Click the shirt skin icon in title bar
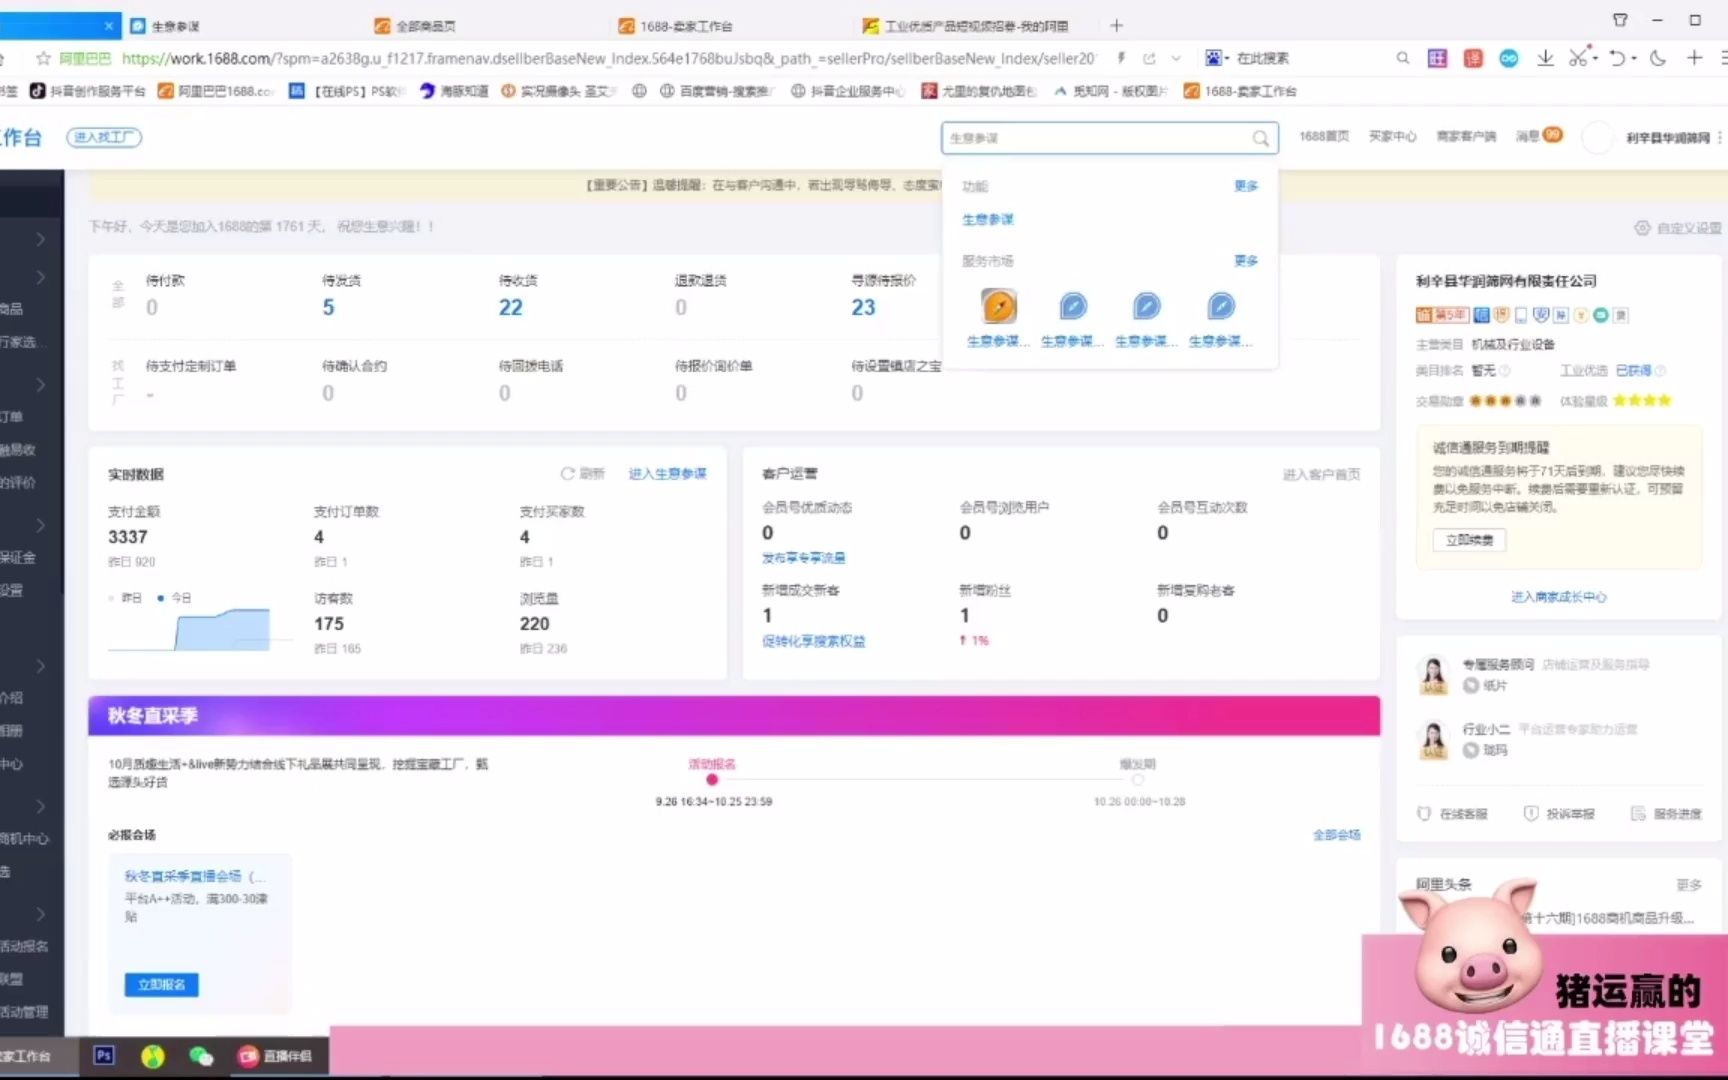The width and height of the screenshot is (1728, 1080). (x=1620, y=20)
